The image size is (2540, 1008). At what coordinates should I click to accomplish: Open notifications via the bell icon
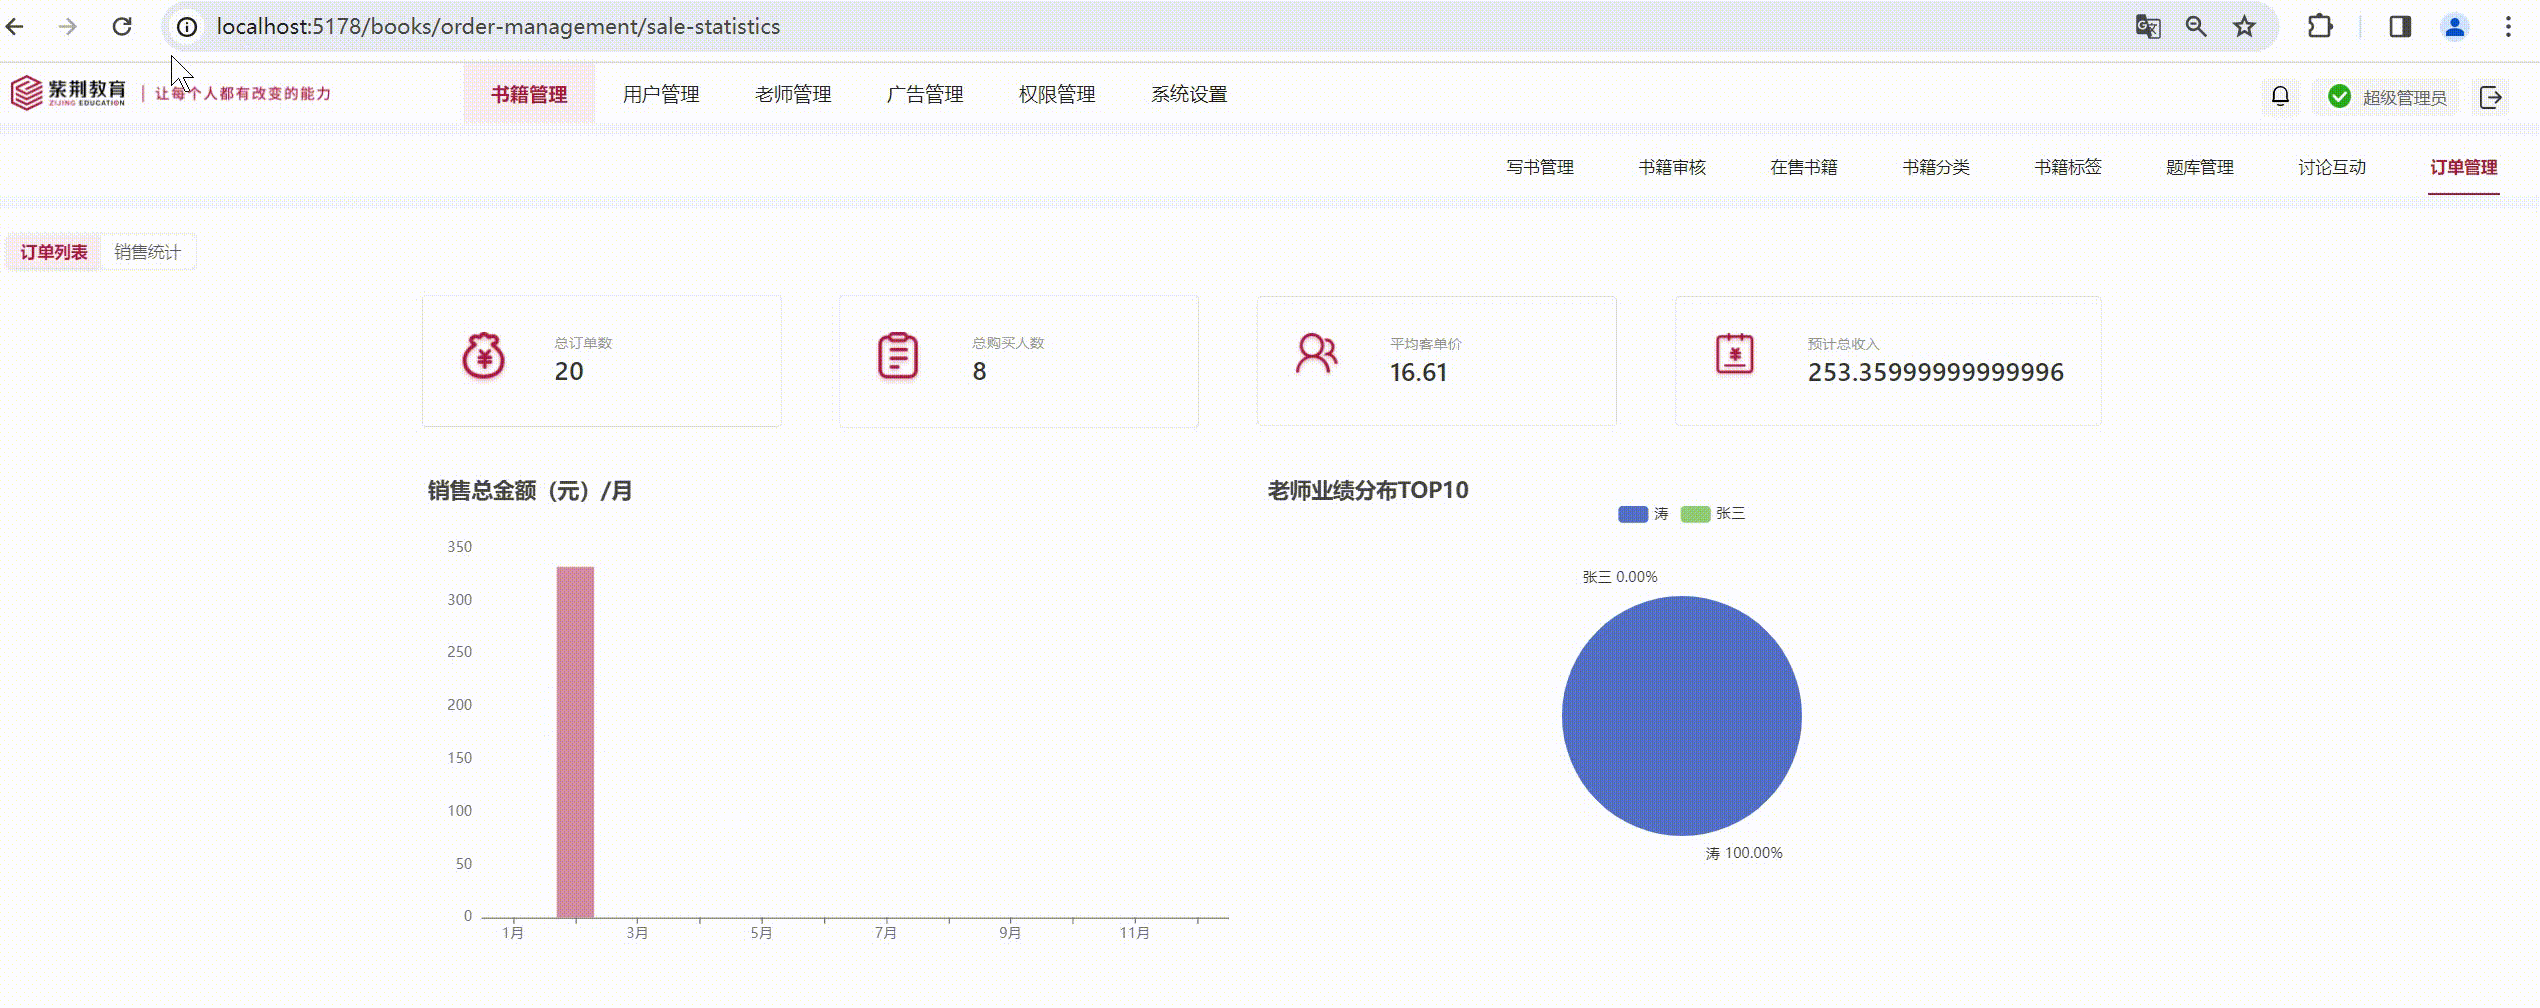pos(2280,96)
